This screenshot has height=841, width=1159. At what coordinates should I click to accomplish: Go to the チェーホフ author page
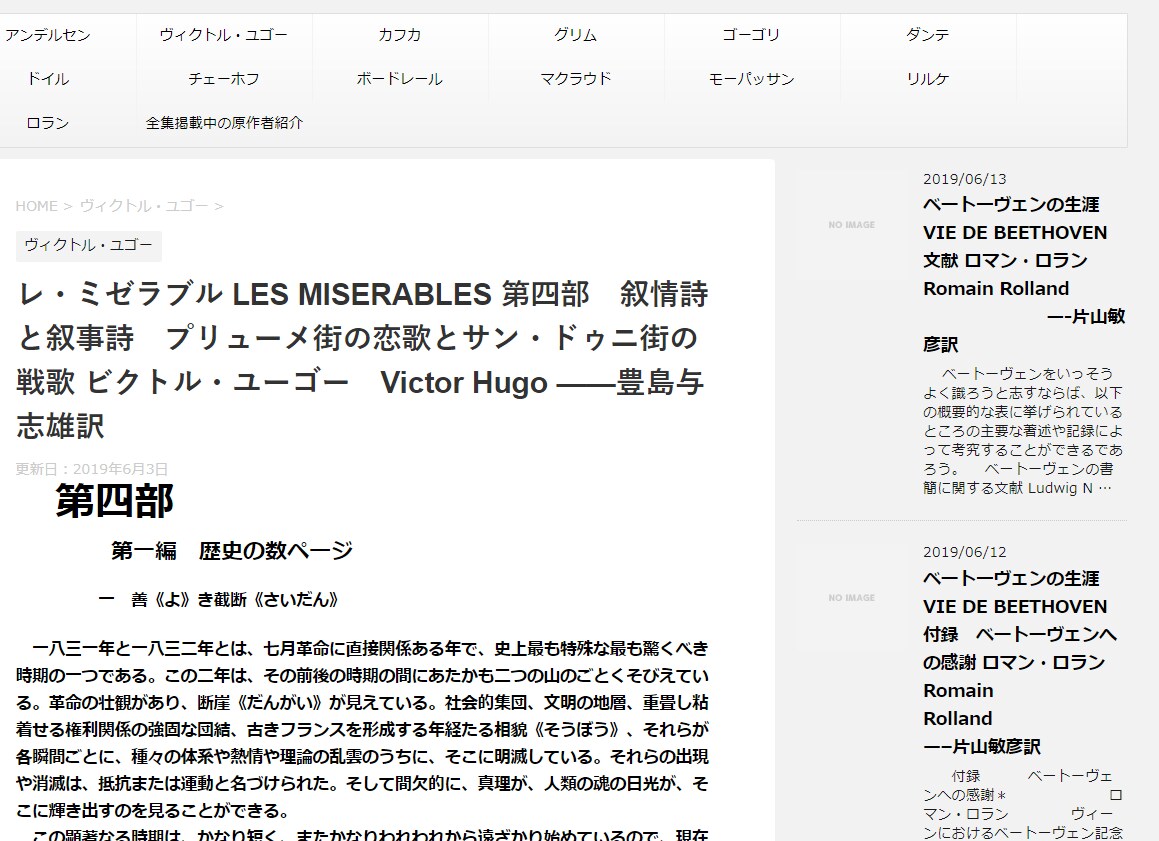[223, 78]
